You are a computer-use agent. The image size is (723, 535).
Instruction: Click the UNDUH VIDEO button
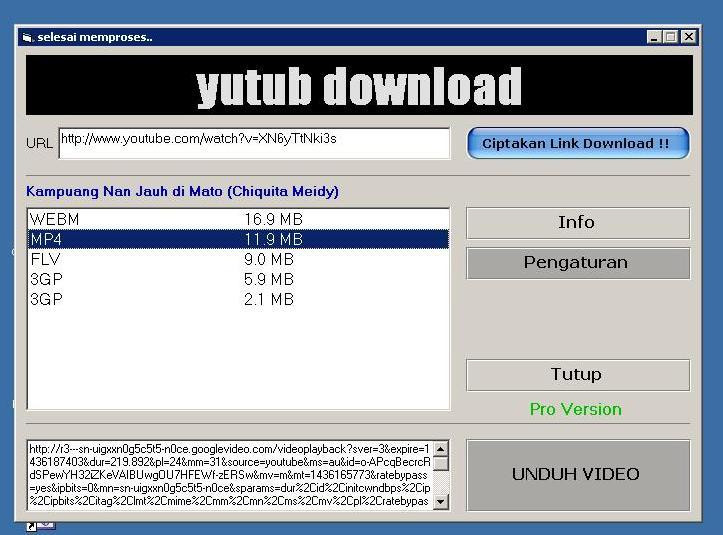578,475
